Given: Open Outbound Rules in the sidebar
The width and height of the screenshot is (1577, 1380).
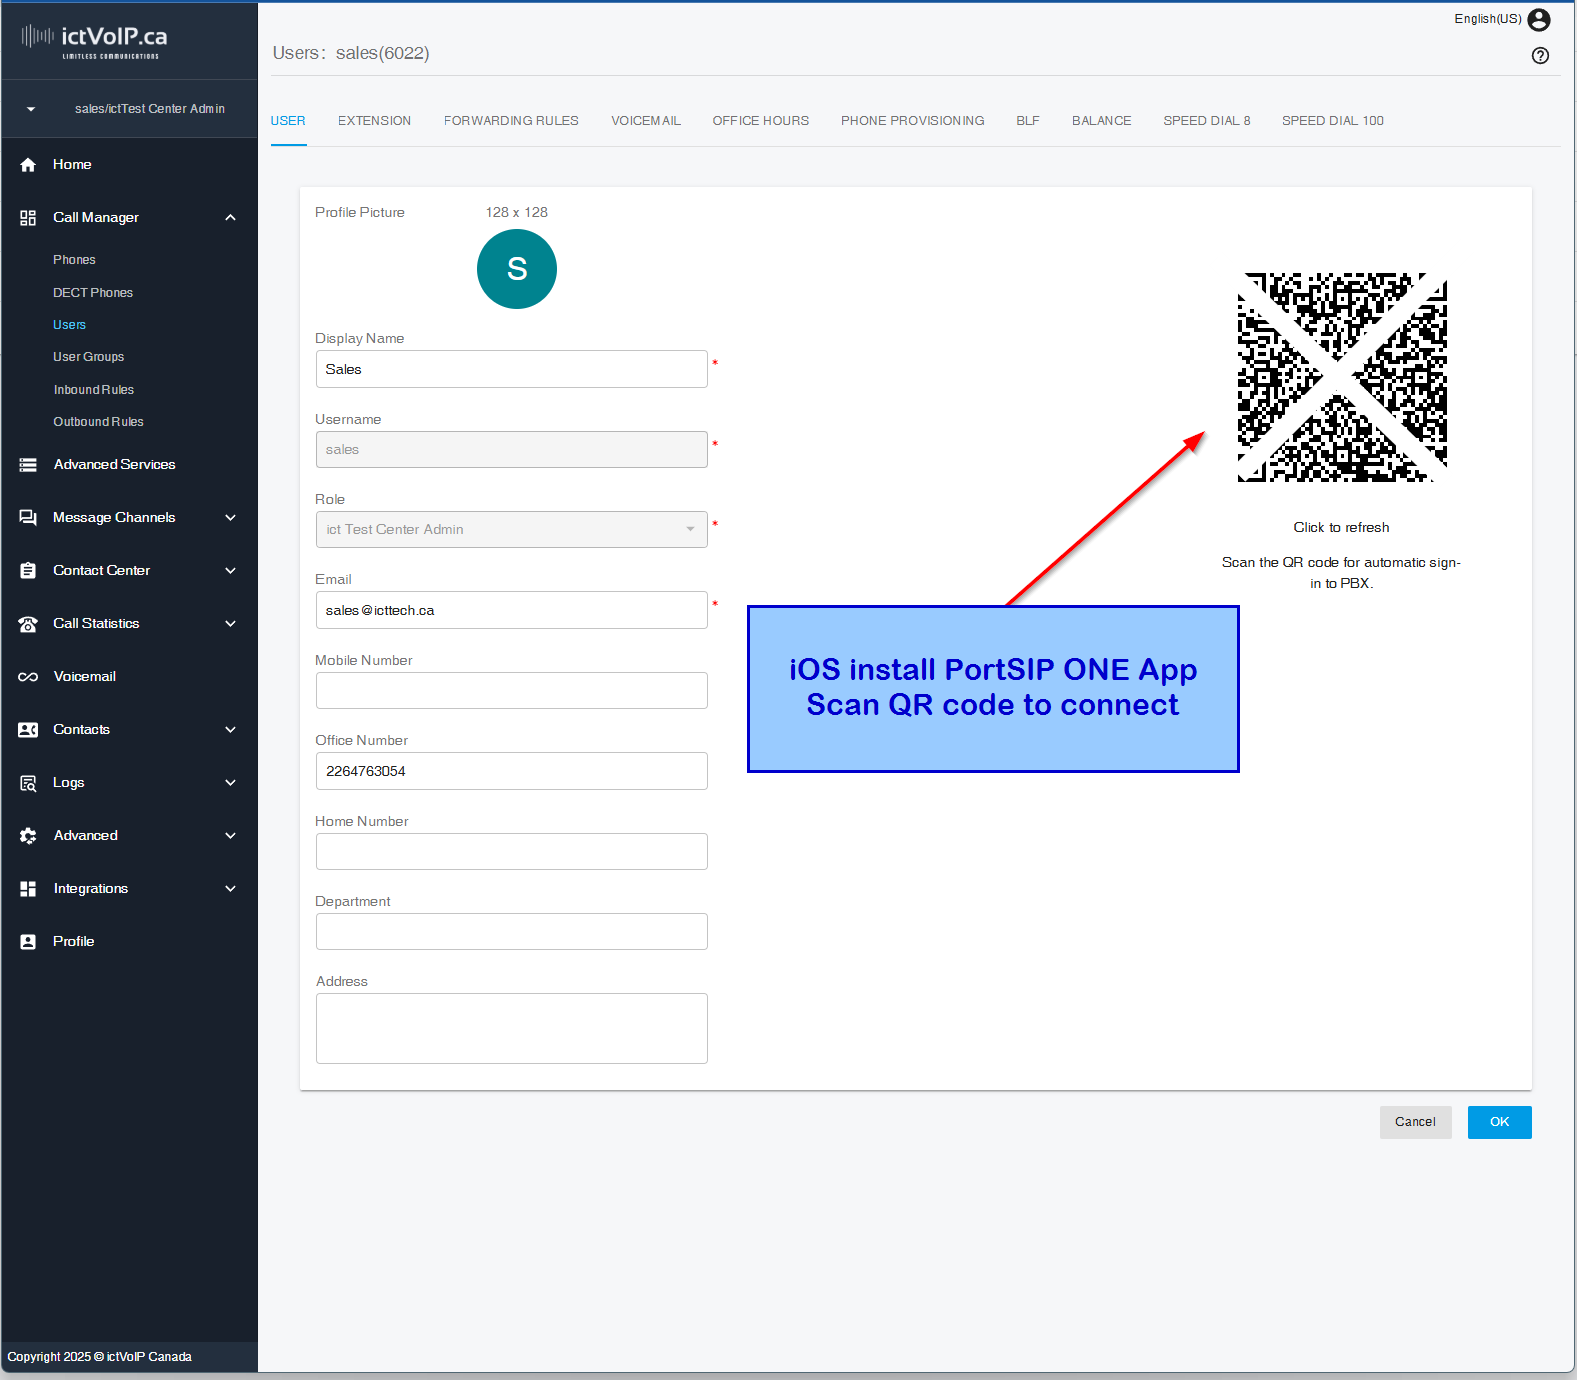Looking at the screenshot, I should [x=98, y=422].
